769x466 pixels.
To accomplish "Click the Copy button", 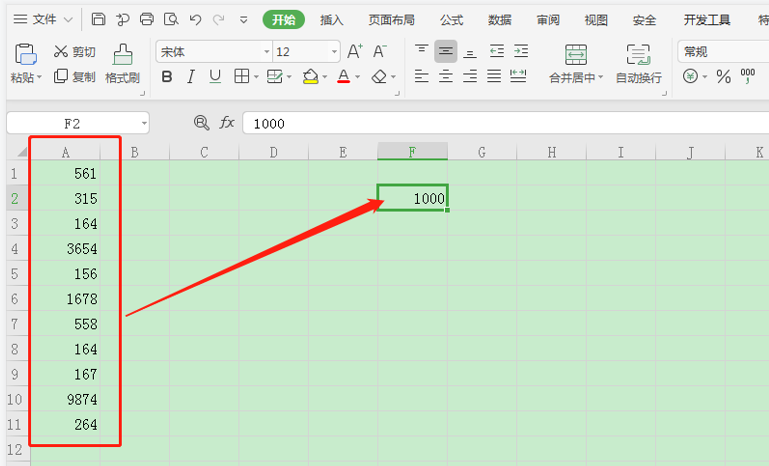I will [x=74, y=77].
